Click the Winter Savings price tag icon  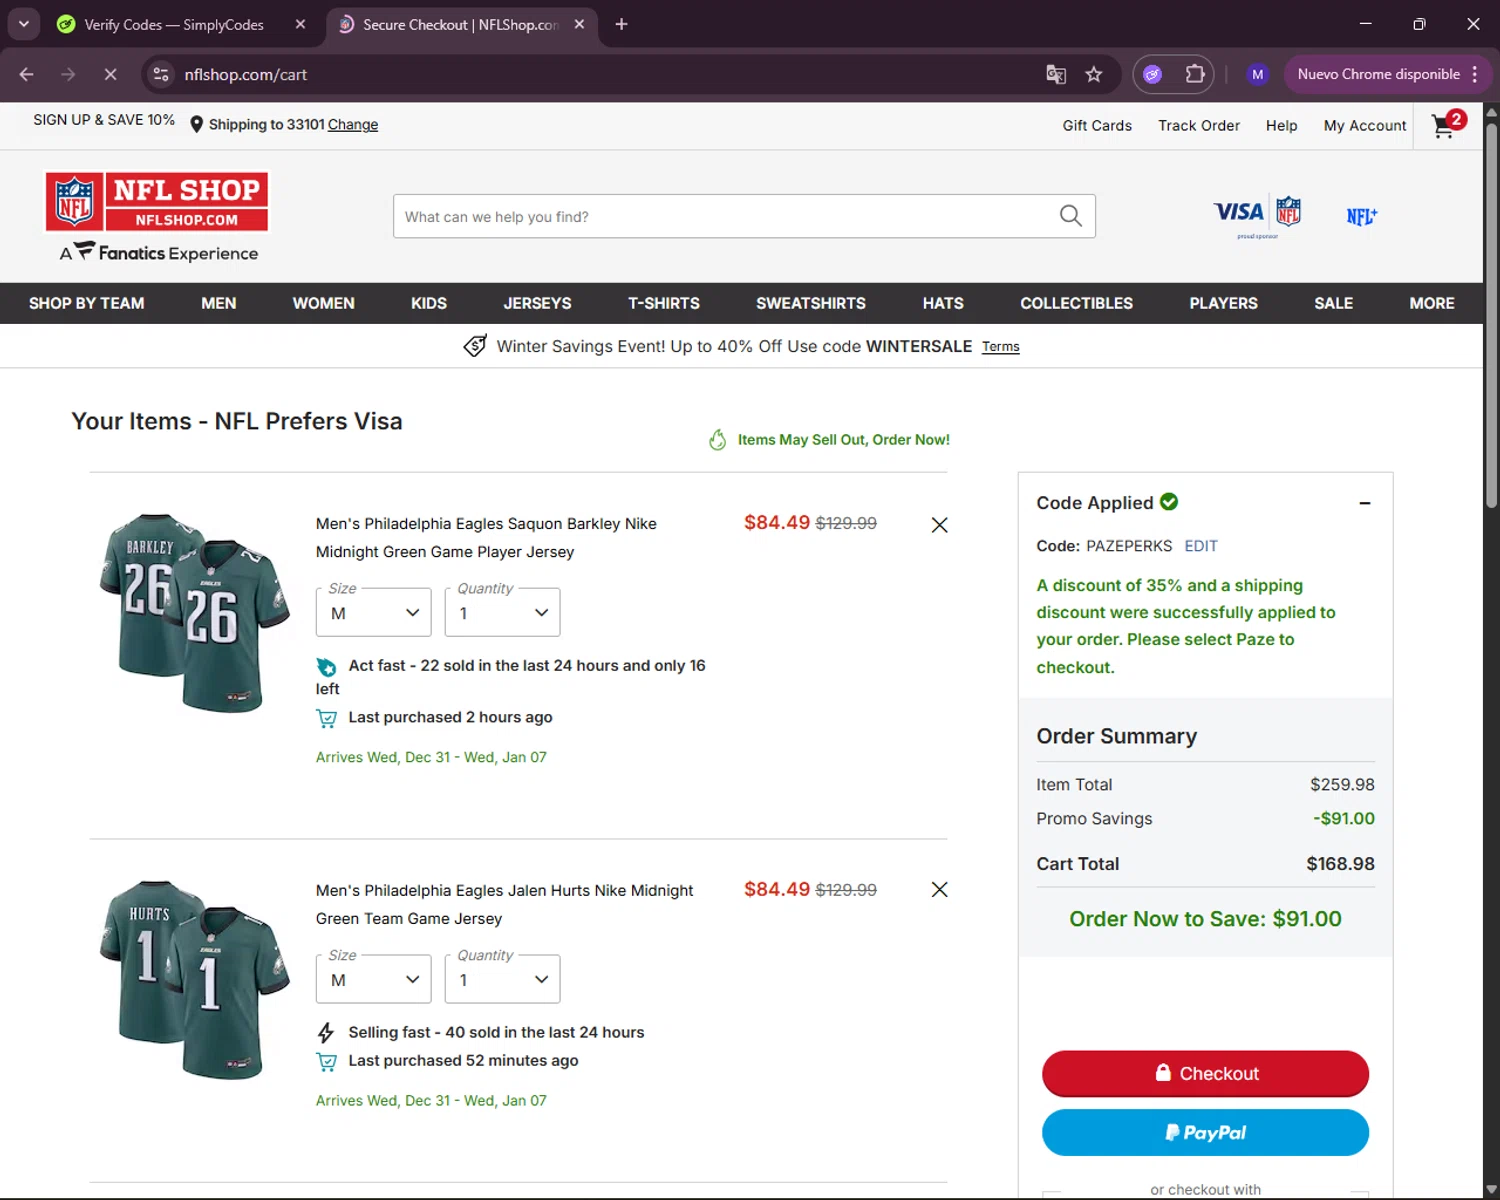point(475,346)
